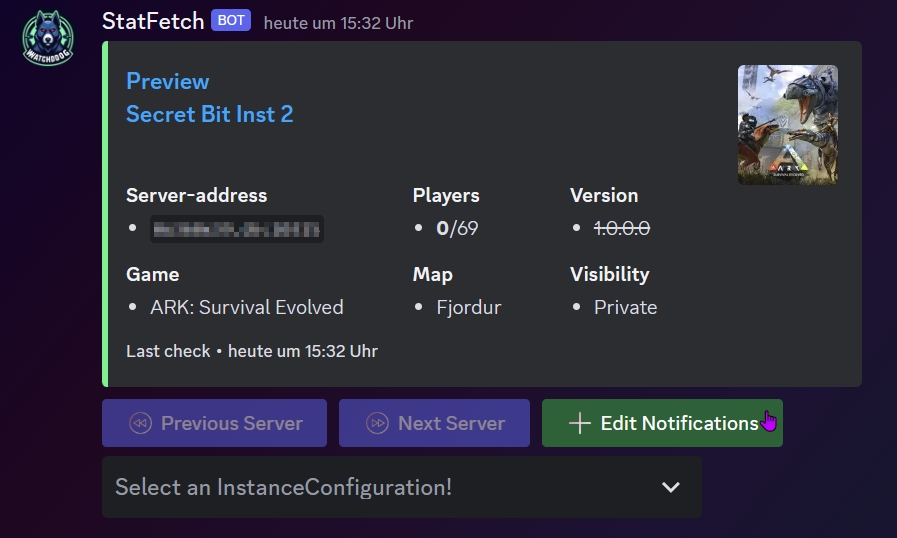Image resolution: width=897 pixels, height=538 pixels.
Task: Click the StatFetch watchdog avatar
Action: pyautogui.click(x=48, y=37)
